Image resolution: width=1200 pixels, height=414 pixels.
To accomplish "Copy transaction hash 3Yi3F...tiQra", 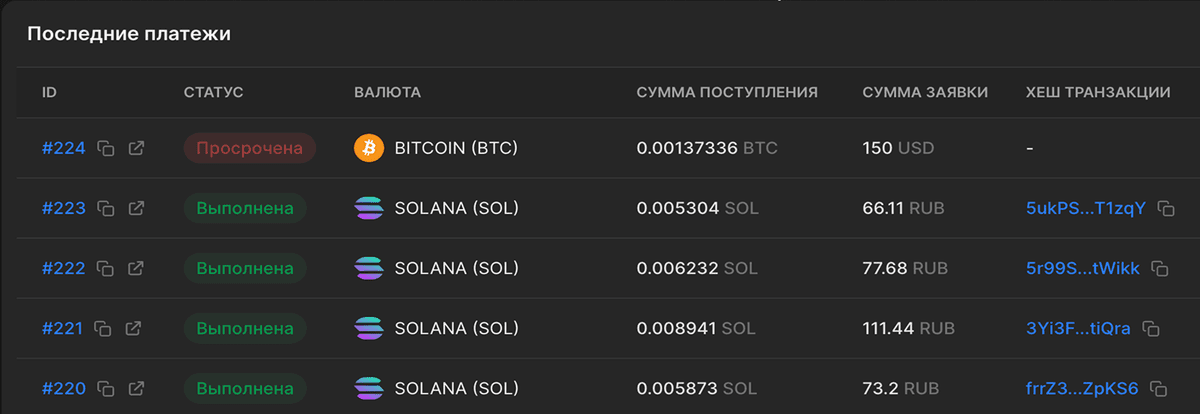I will [x=1151, y=329].
